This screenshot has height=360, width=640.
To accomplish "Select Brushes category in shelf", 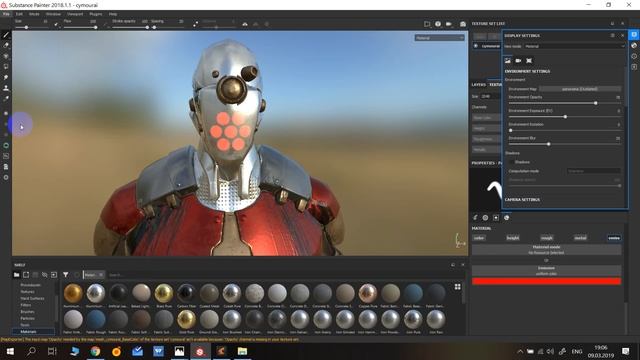I will 27,311.
